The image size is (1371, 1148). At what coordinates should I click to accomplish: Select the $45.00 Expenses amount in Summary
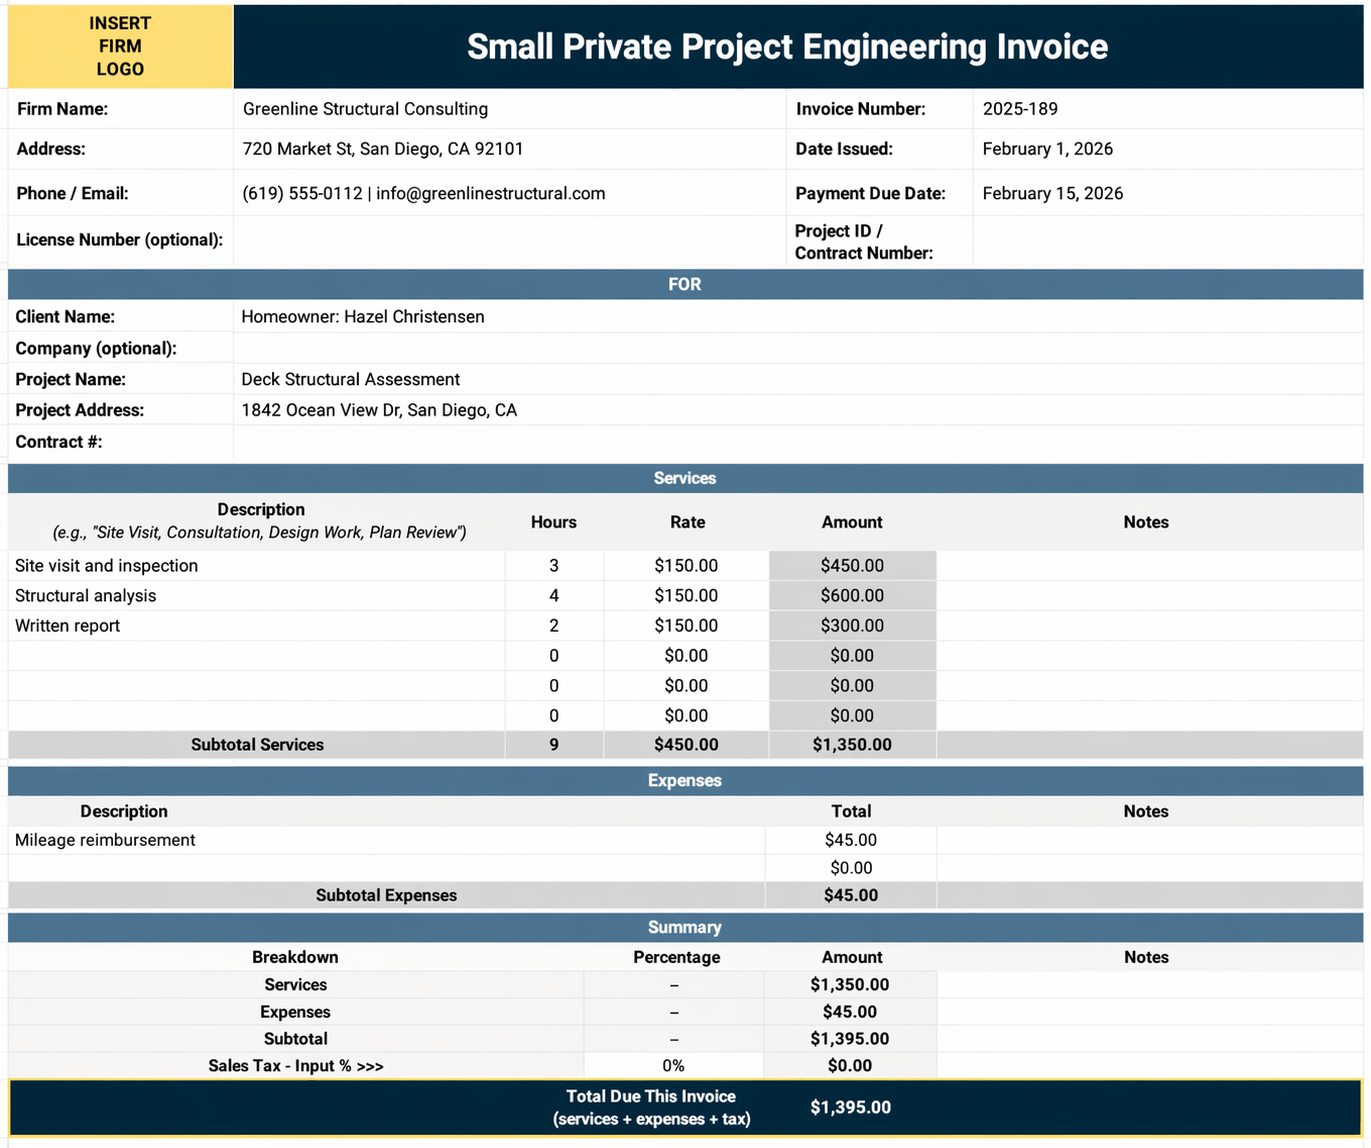(x=850, y=1012)
